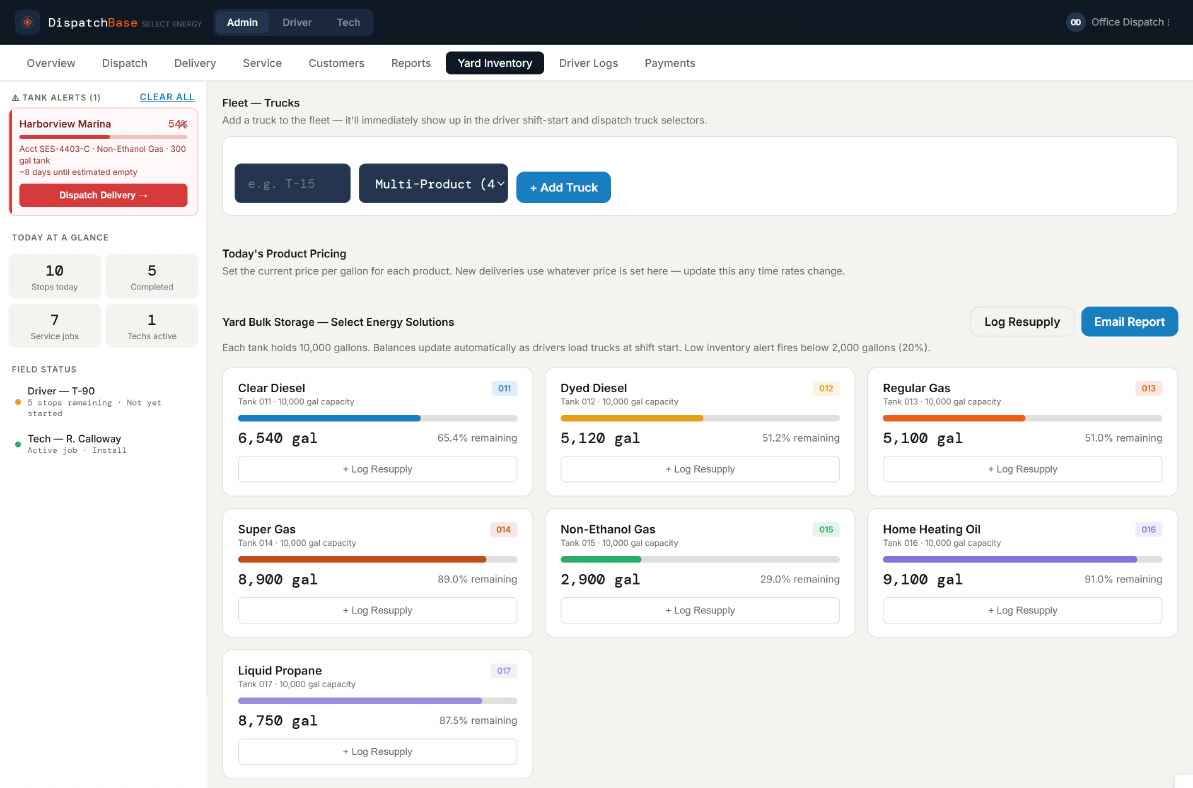
Task: Click the 2,900 gal value
Action: click(600, 580)
